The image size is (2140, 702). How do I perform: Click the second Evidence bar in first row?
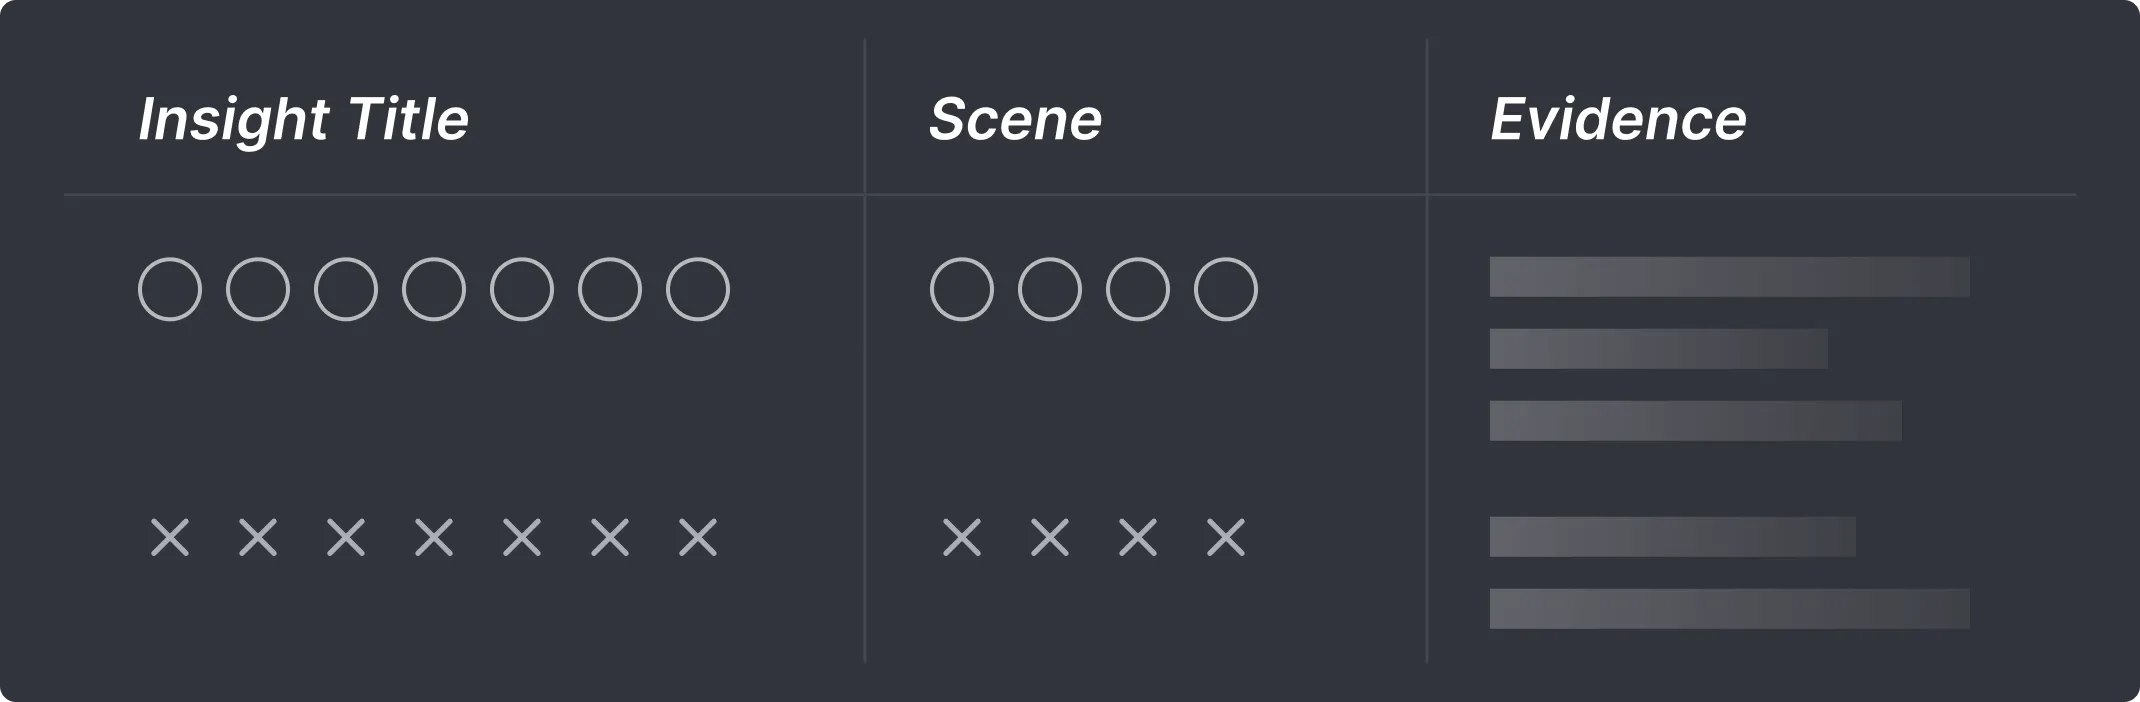pyautogui.click(x=1659, y=349)
